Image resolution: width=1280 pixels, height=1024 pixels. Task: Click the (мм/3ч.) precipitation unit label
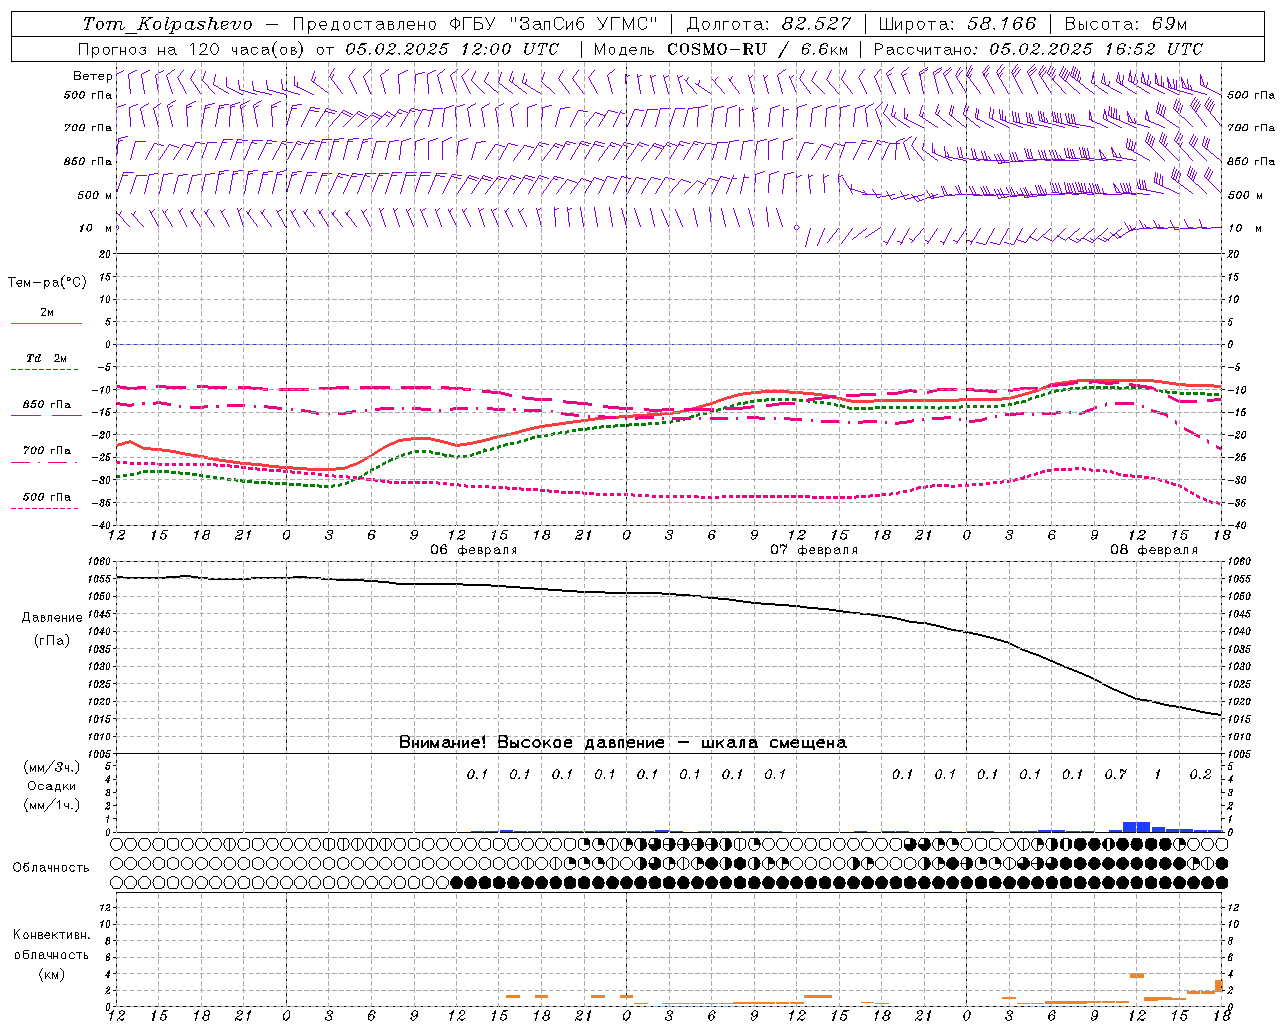(x=52, y=767)
